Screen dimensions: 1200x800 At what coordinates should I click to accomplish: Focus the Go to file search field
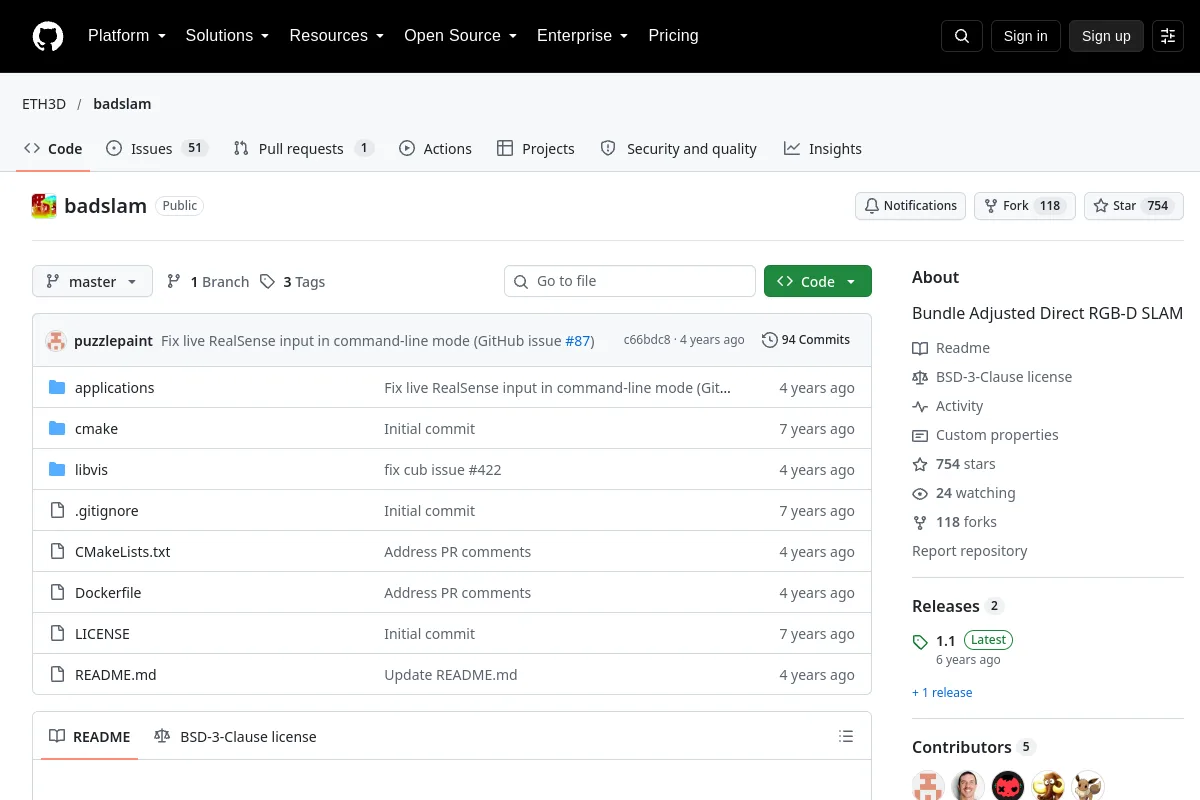pyautogui.click(x=630, y=281)
